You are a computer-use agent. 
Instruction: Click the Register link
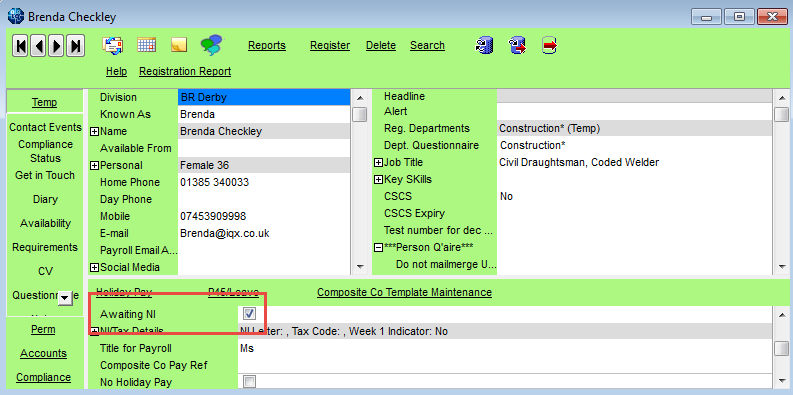[x=330, y=46]
